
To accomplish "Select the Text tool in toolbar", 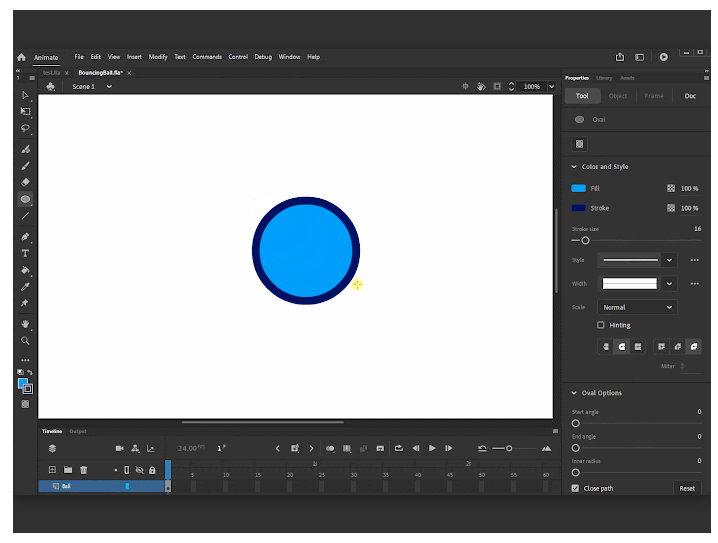I will (x=25, y=253).
